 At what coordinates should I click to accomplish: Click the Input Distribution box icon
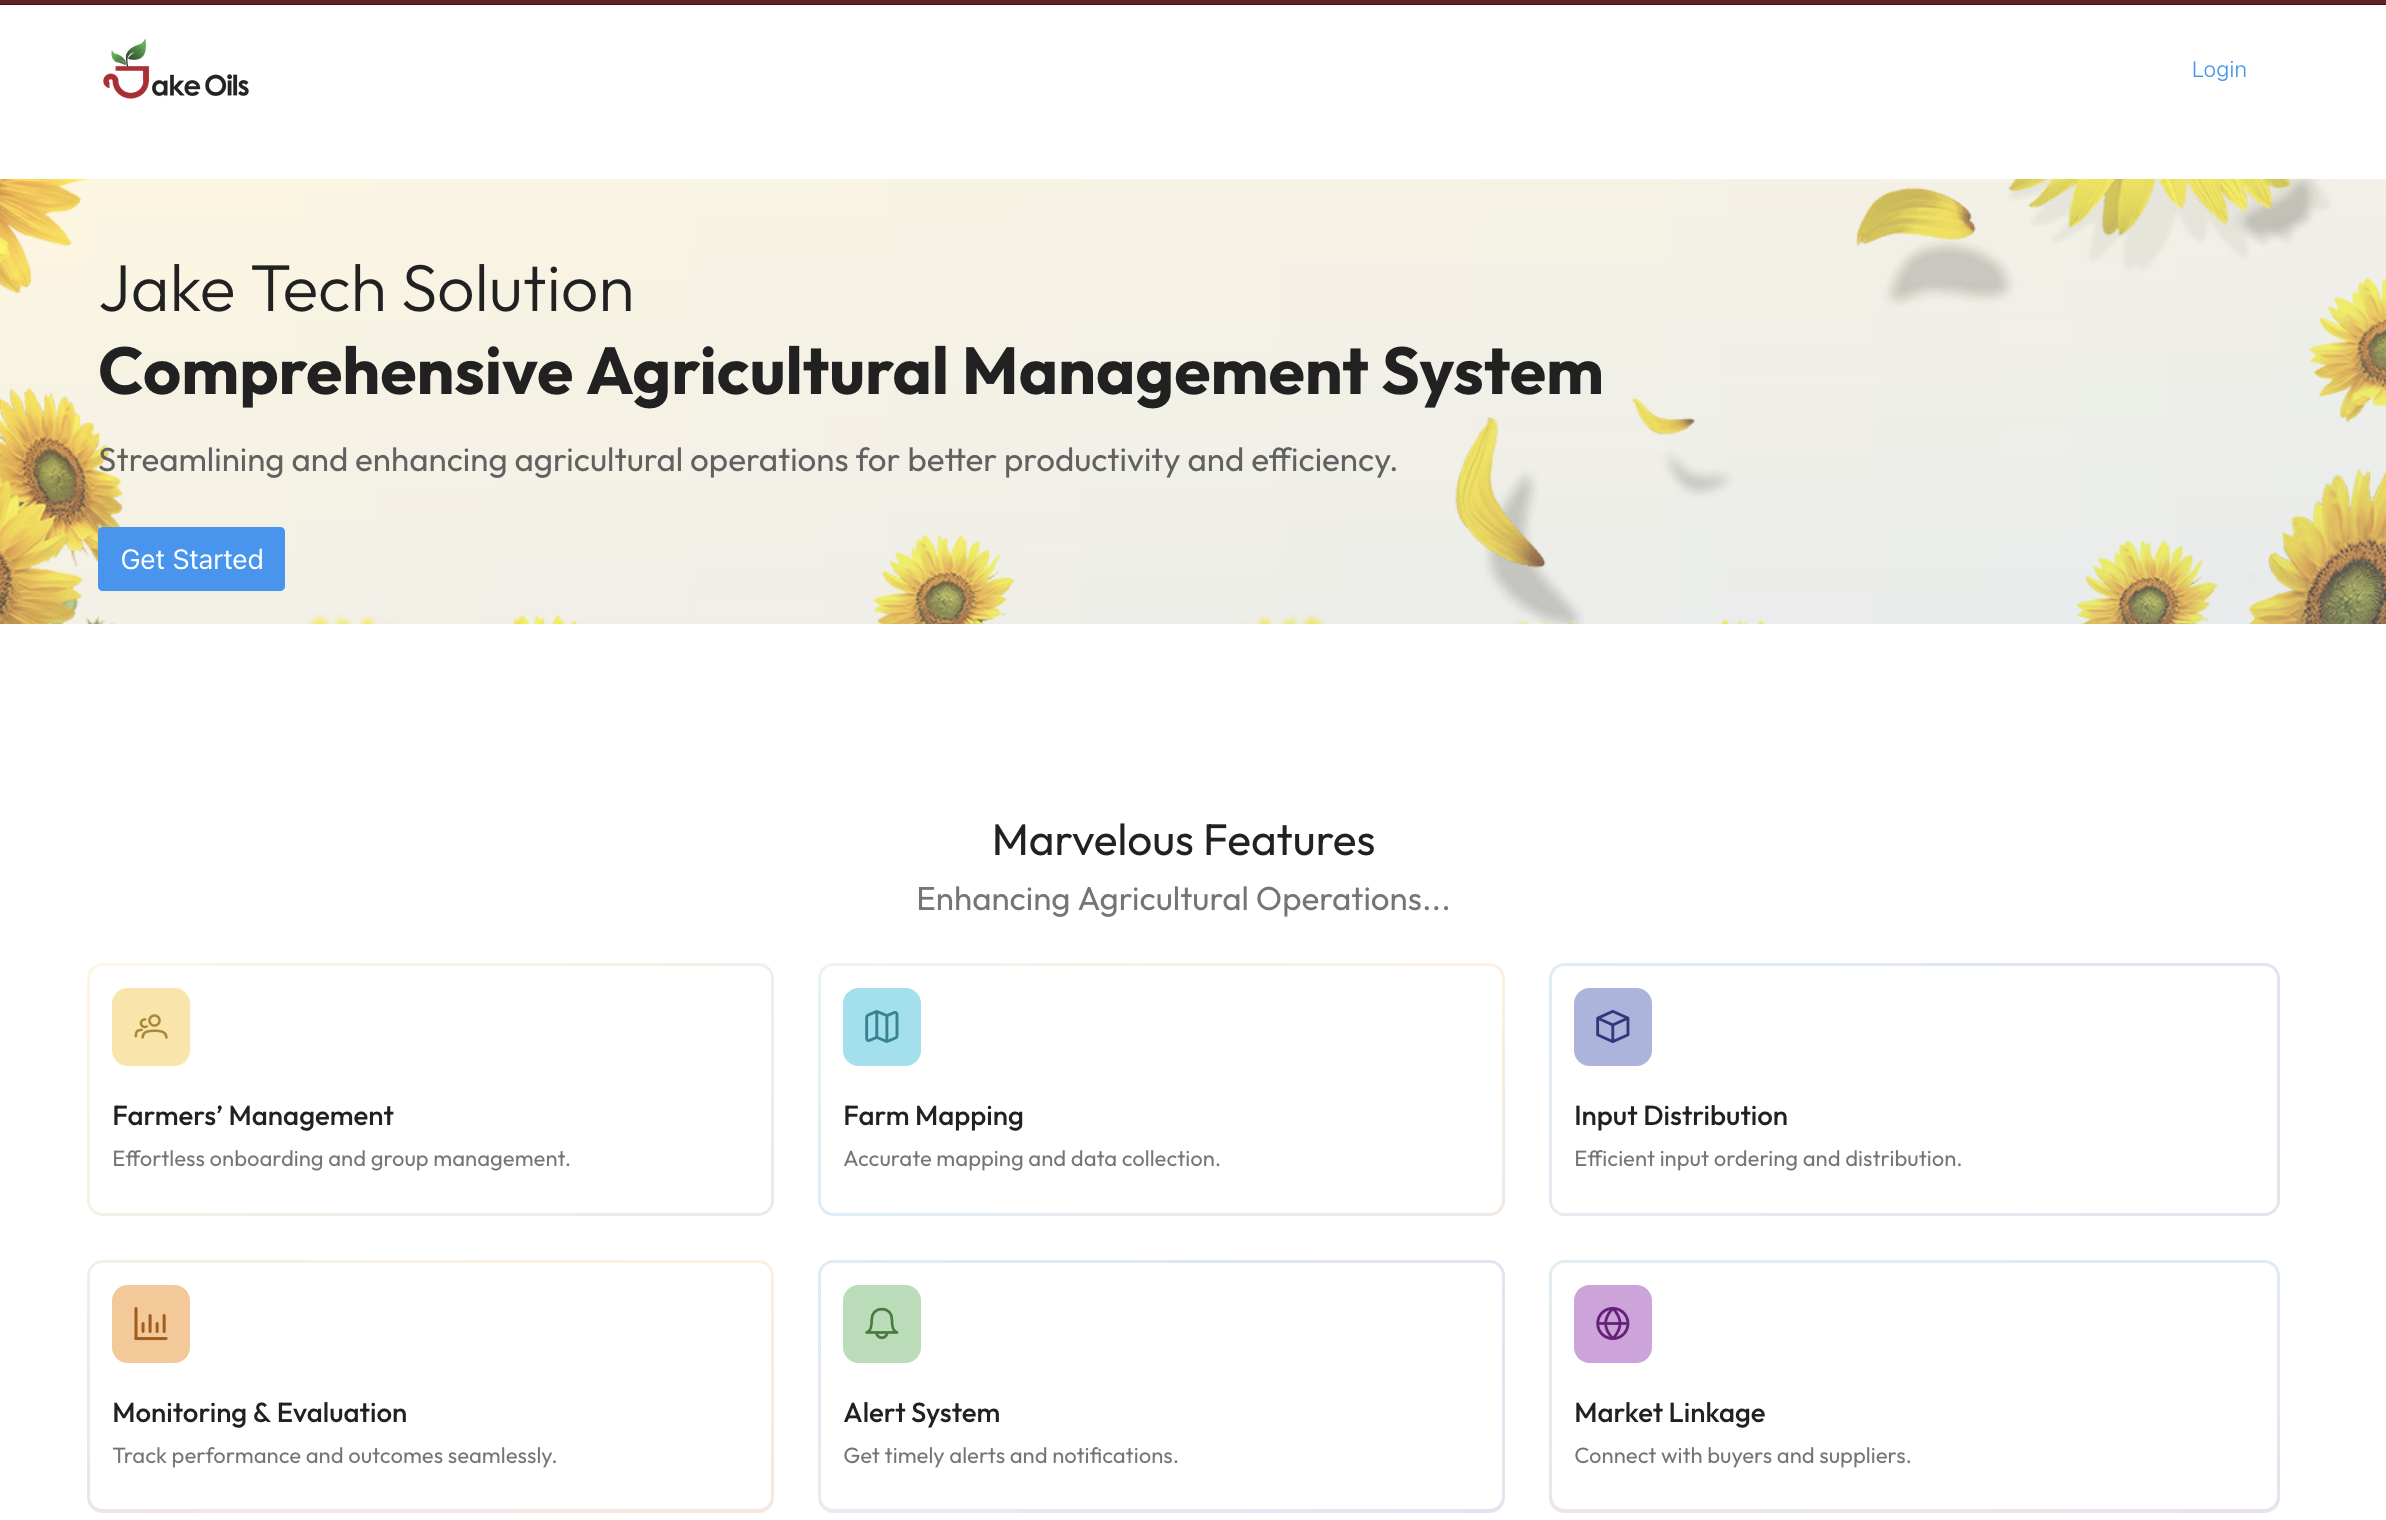1612,1027
